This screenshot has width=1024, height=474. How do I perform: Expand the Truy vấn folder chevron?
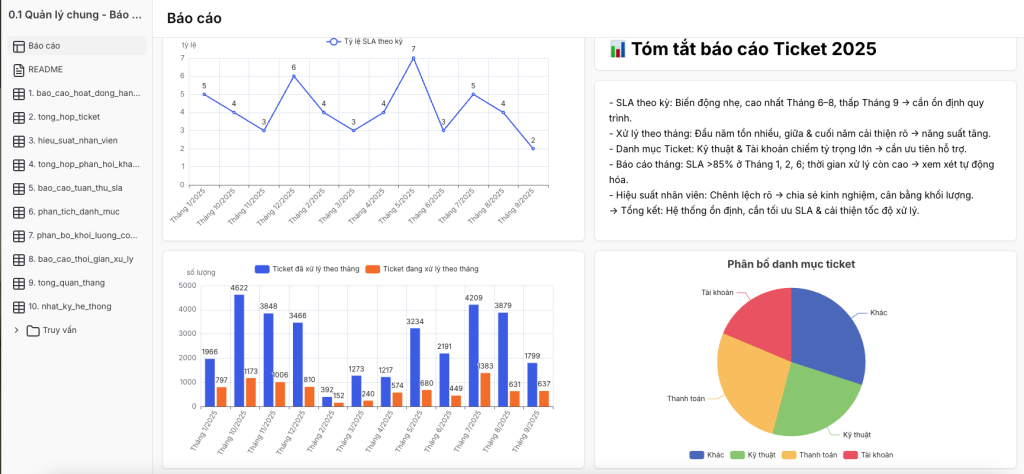pos(16,330)
